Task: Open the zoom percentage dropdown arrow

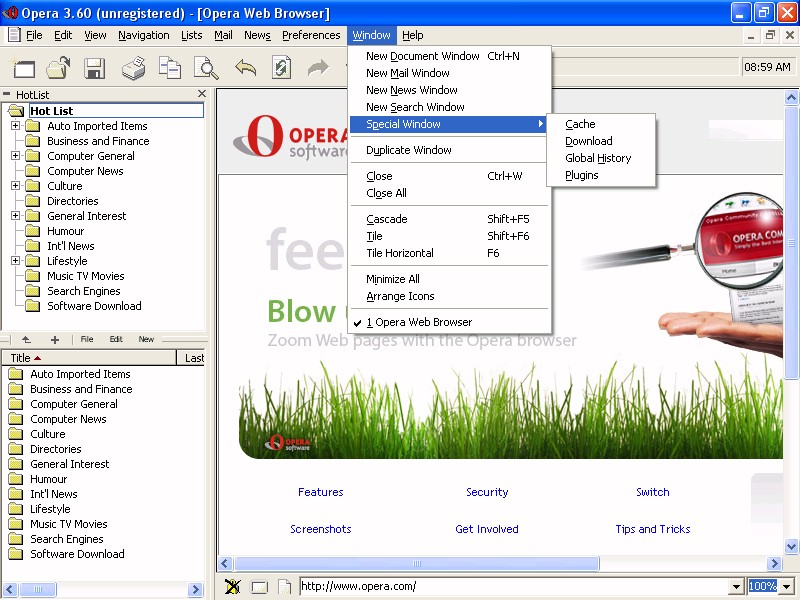Action: pyautogui.click(x=787, y=587)
